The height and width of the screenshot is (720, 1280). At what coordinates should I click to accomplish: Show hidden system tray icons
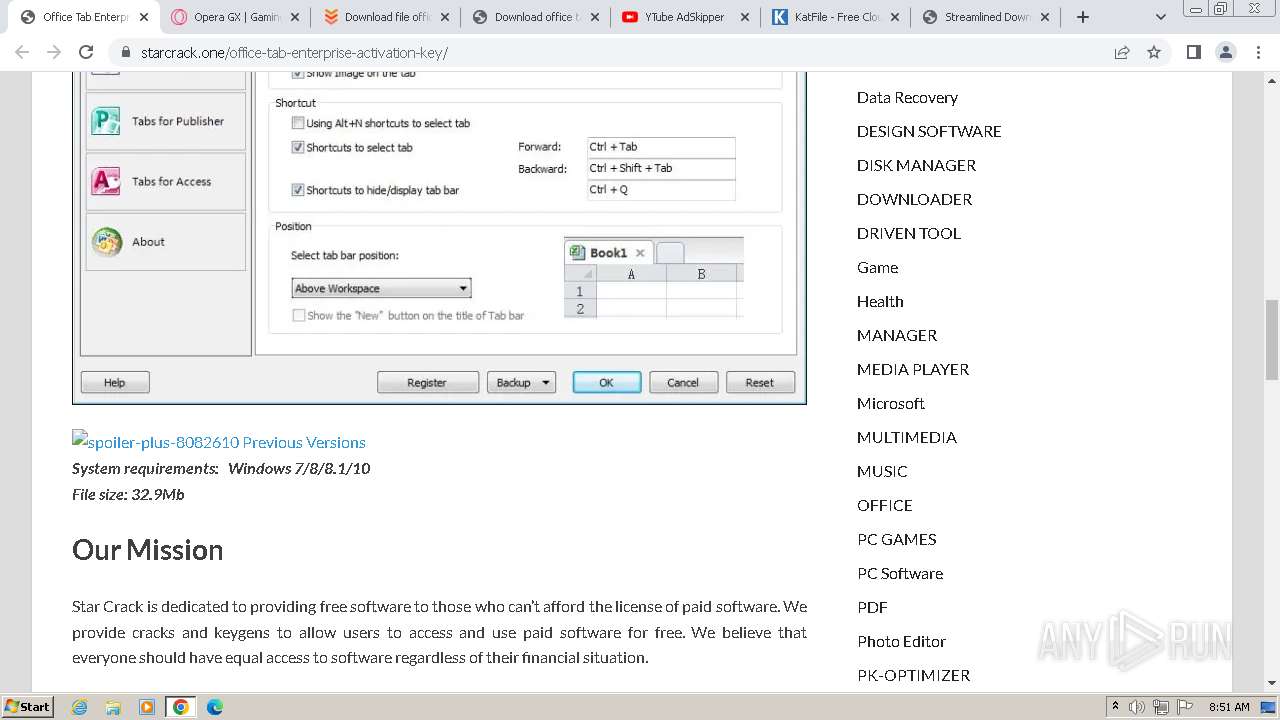[1115, 707]
